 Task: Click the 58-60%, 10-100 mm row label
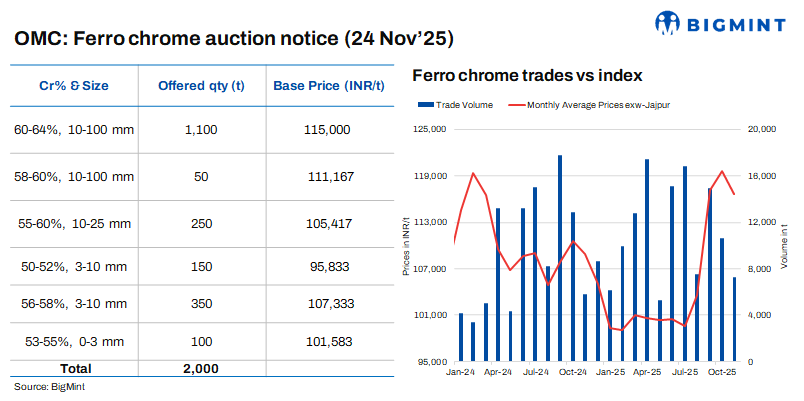[74, 176]
